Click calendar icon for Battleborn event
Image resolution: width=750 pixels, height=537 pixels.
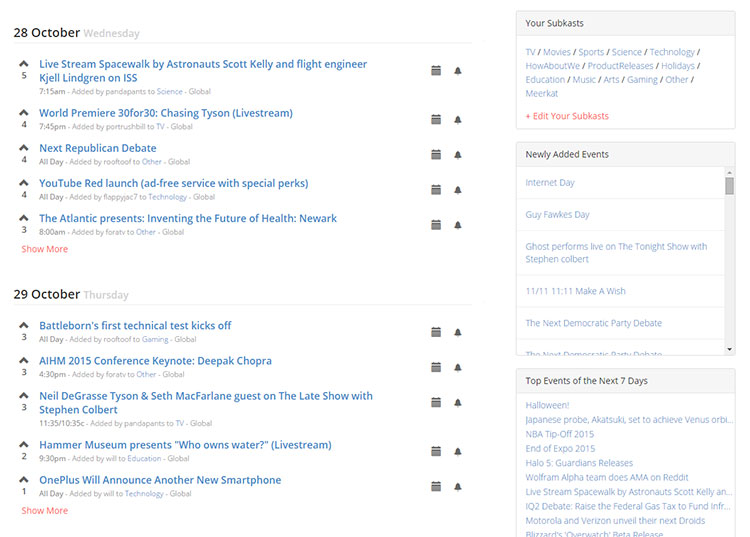click(x=436, y=332)
